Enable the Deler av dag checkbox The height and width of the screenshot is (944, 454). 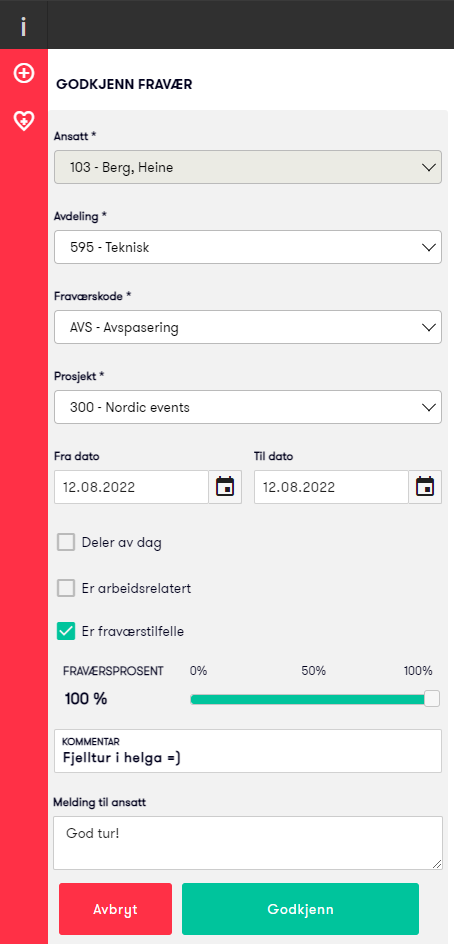click(x=66, y=542)
